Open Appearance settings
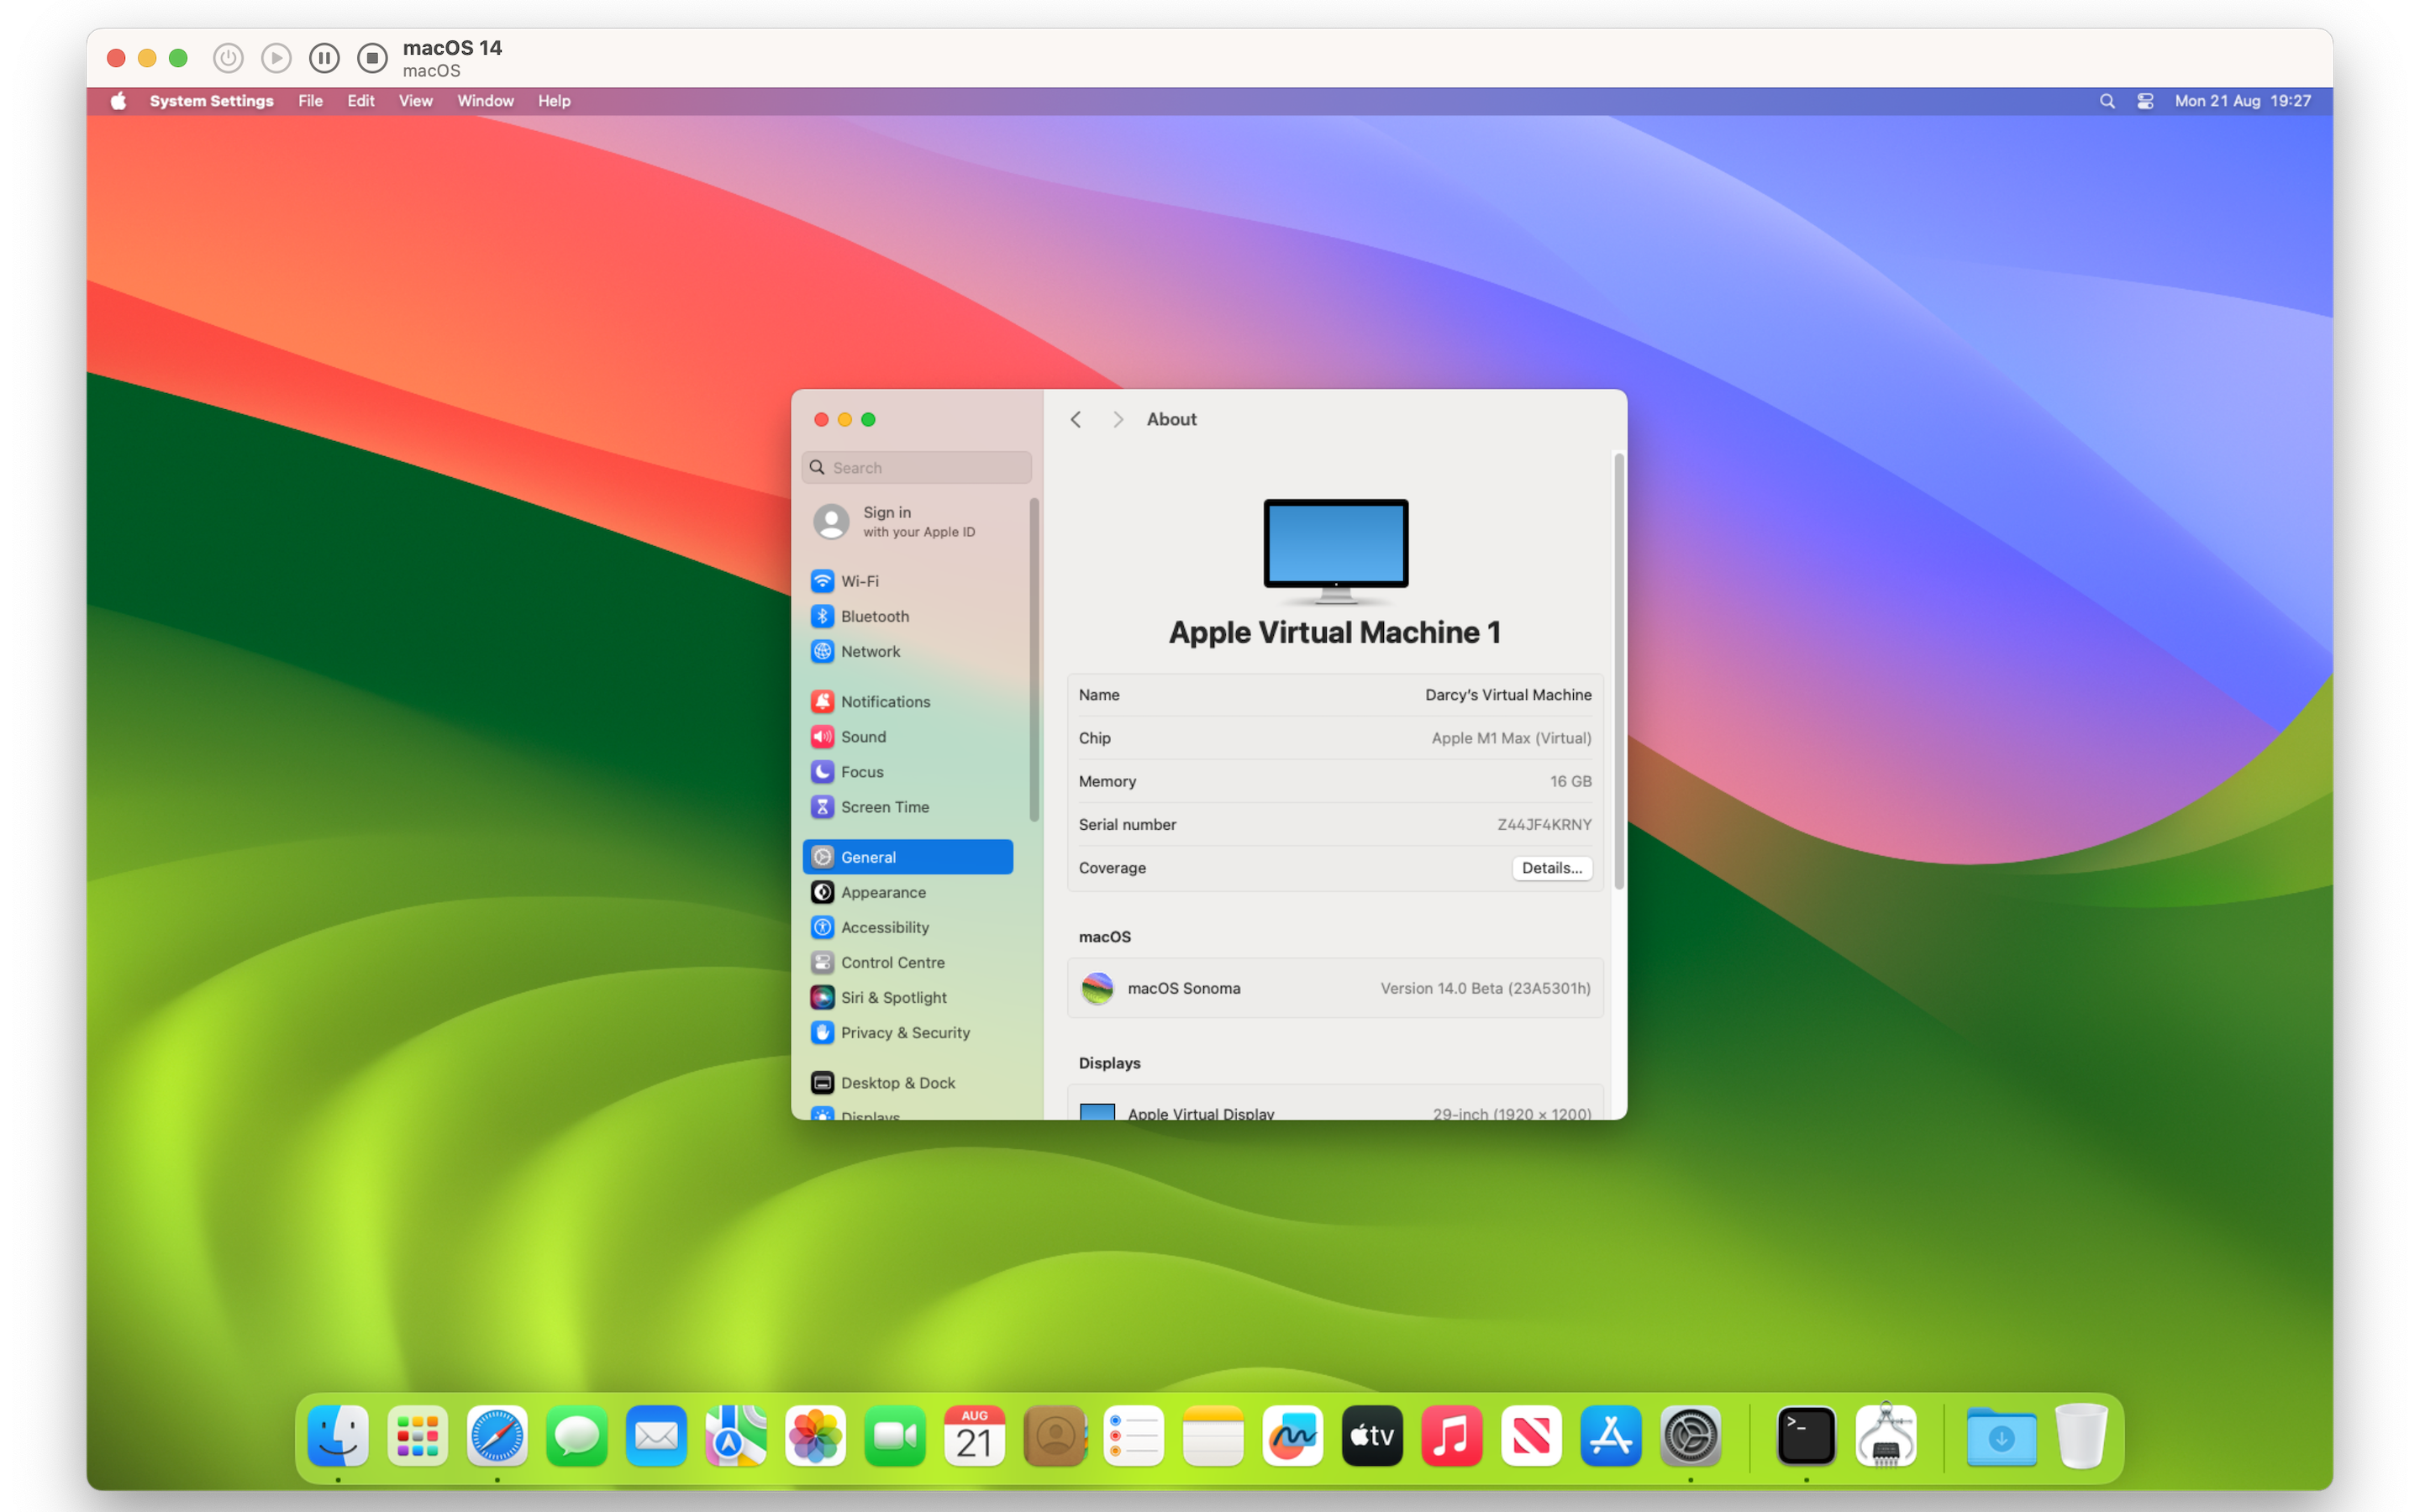 [908, 891]
